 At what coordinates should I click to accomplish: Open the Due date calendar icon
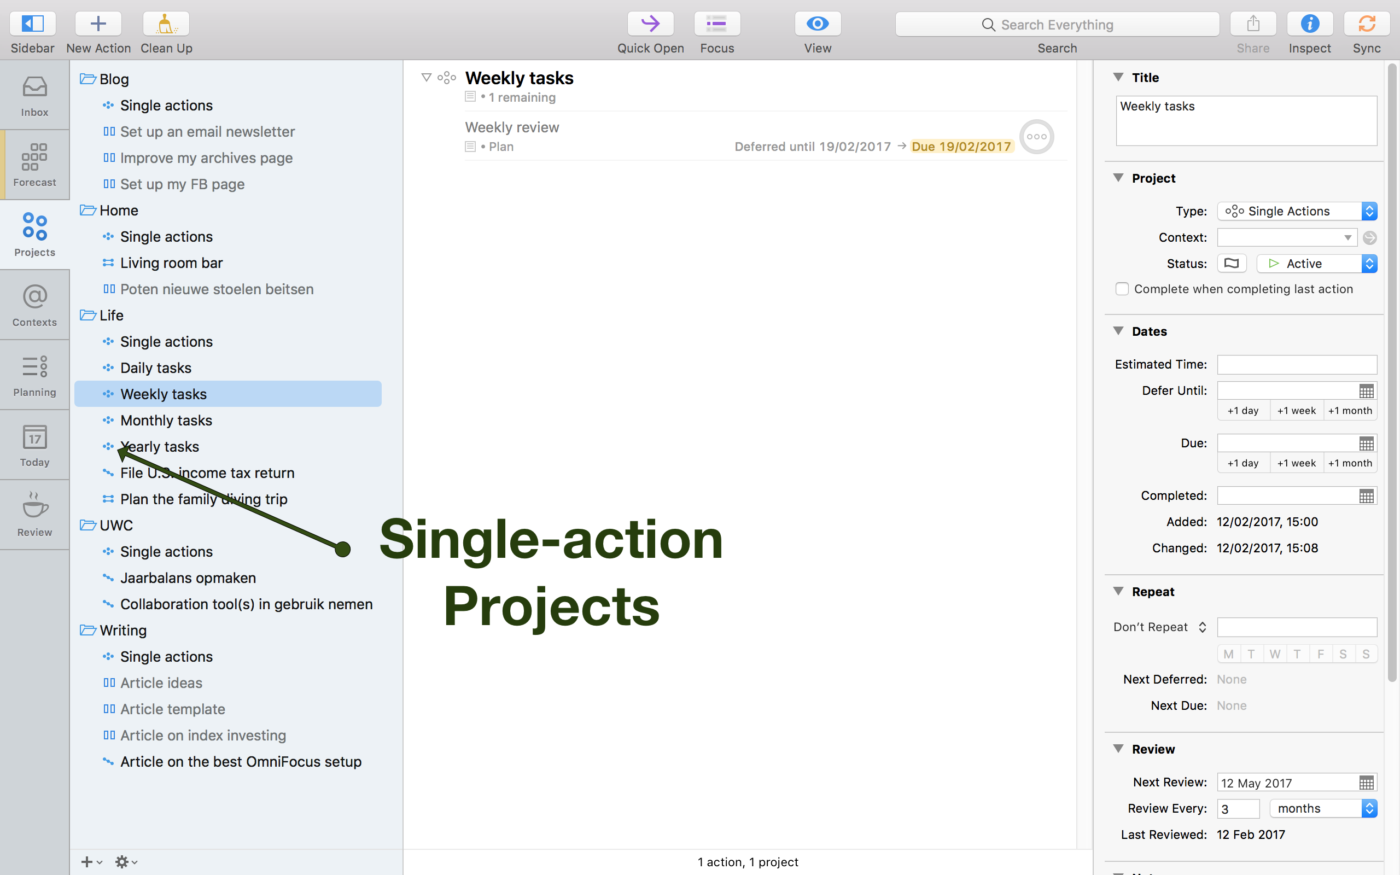(x=1367, y=443)
